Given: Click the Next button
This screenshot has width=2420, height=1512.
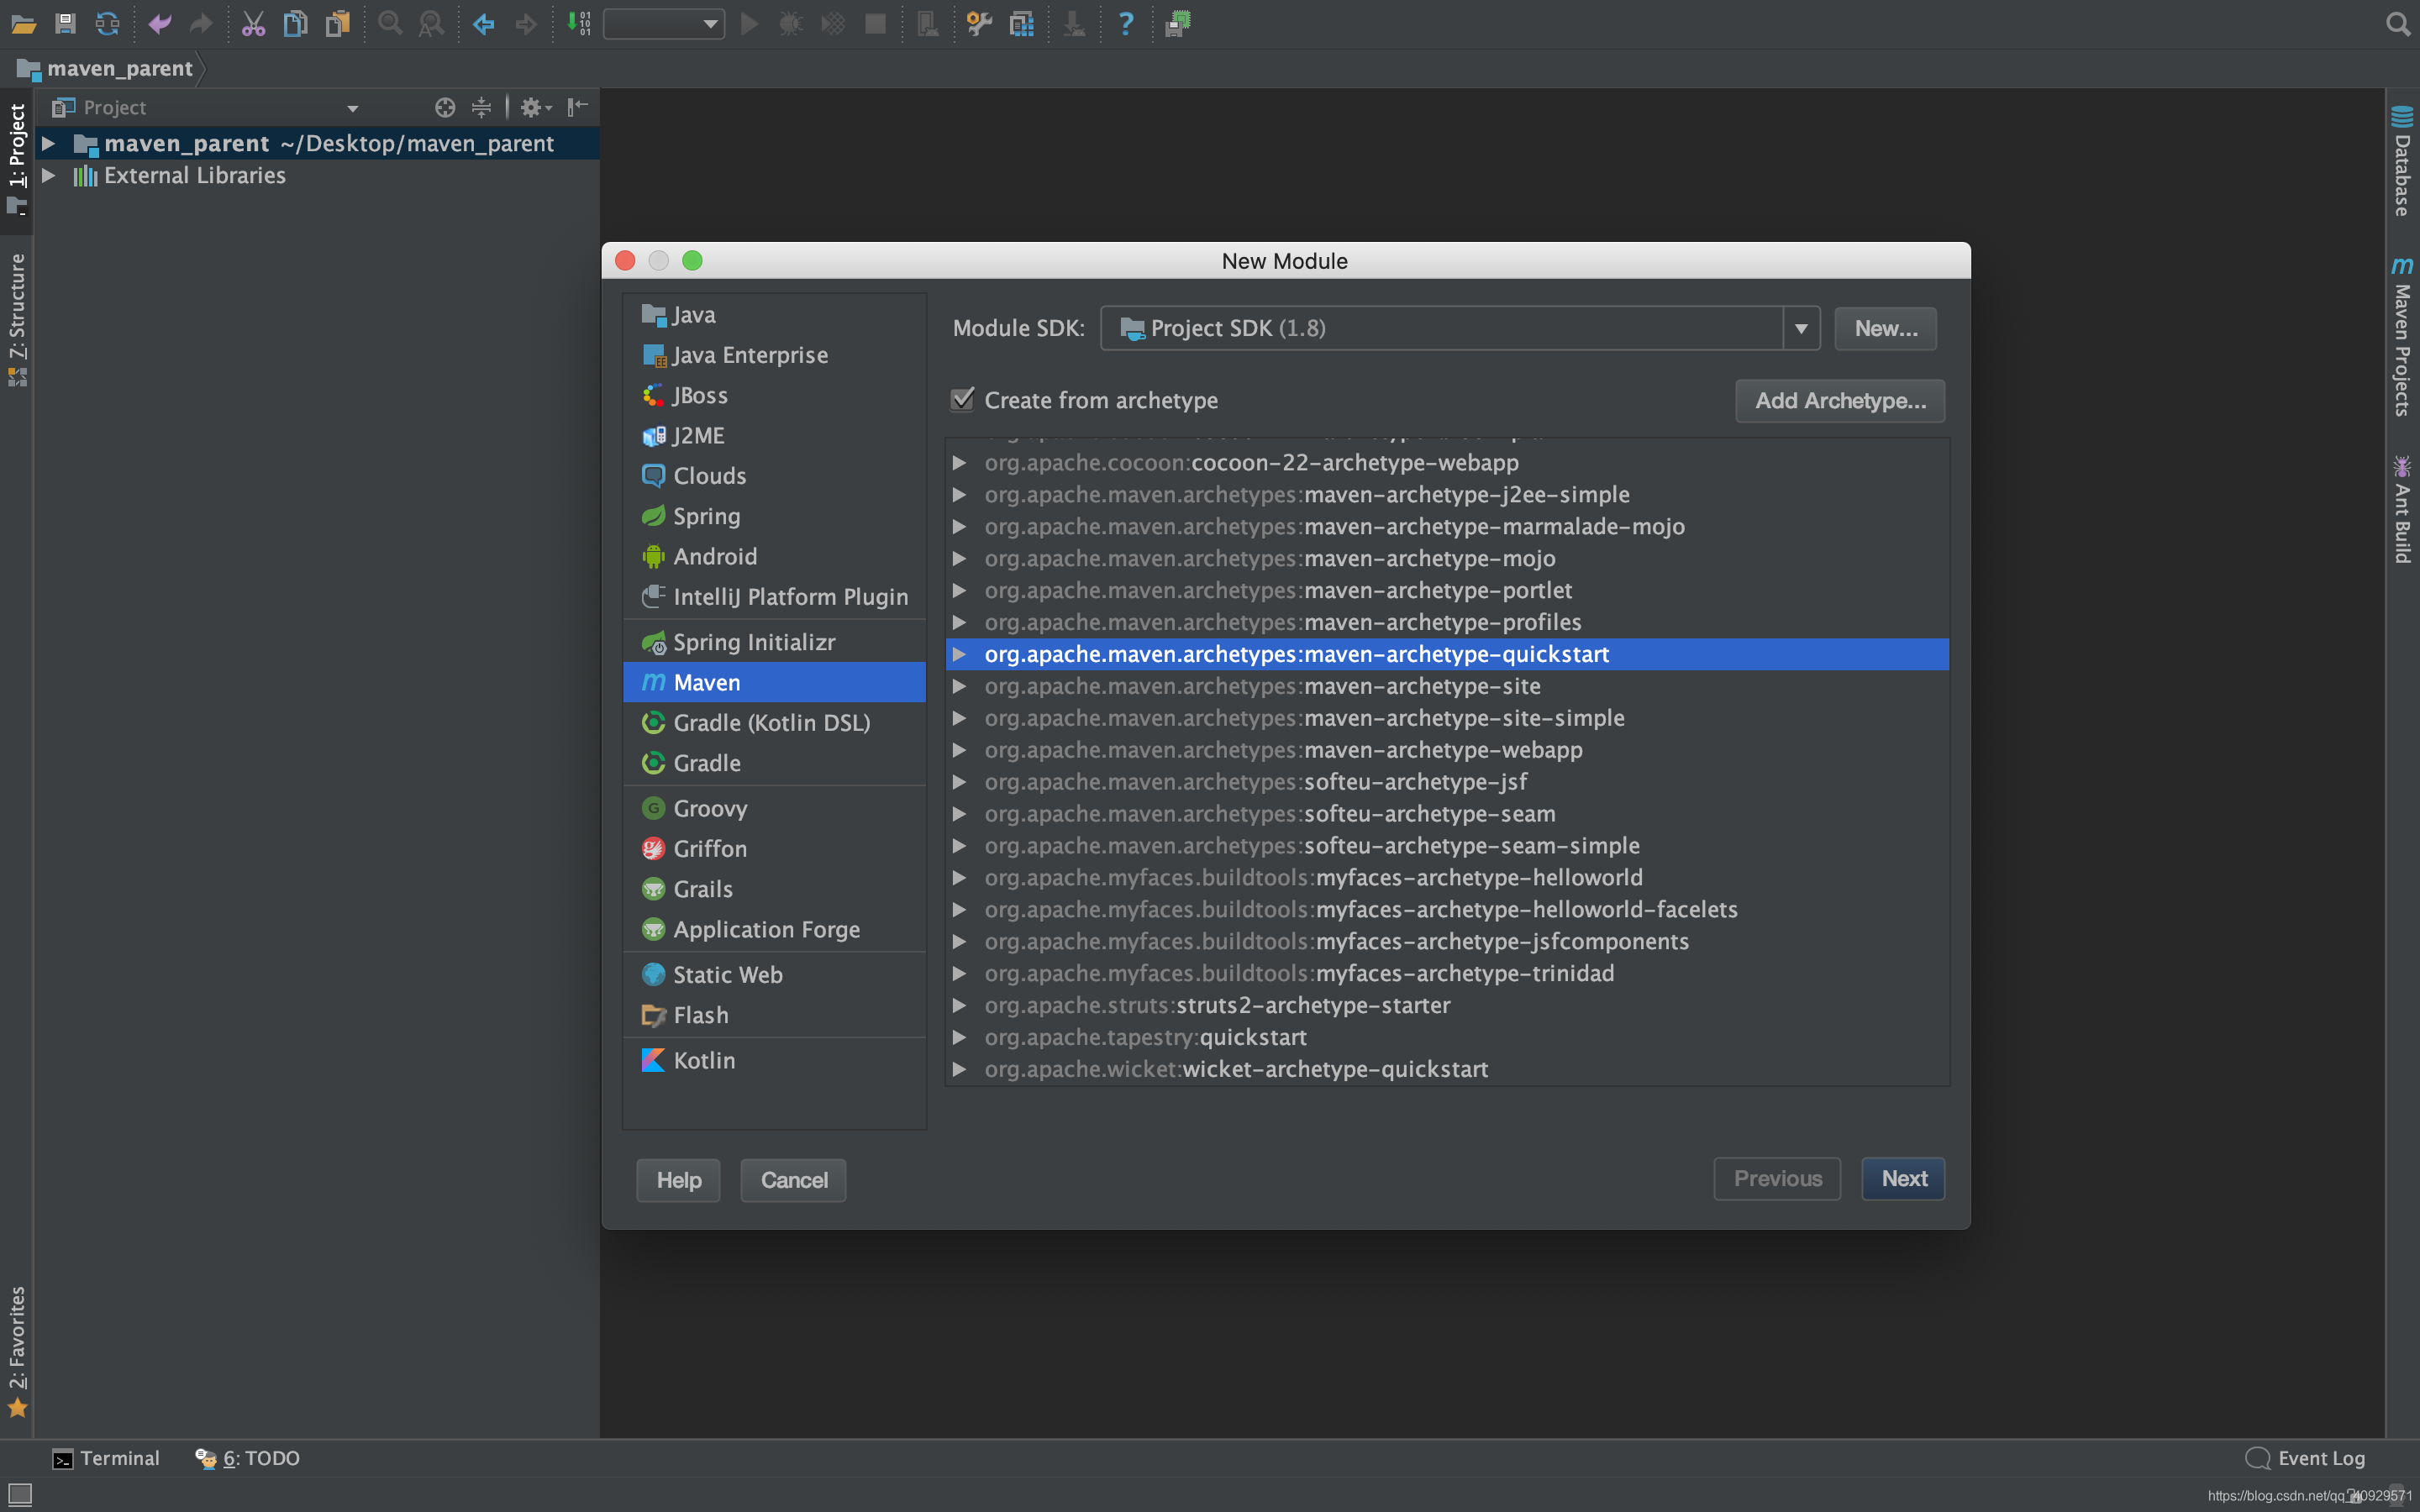Looking at the screenshot, I should coord(1903,1179).
